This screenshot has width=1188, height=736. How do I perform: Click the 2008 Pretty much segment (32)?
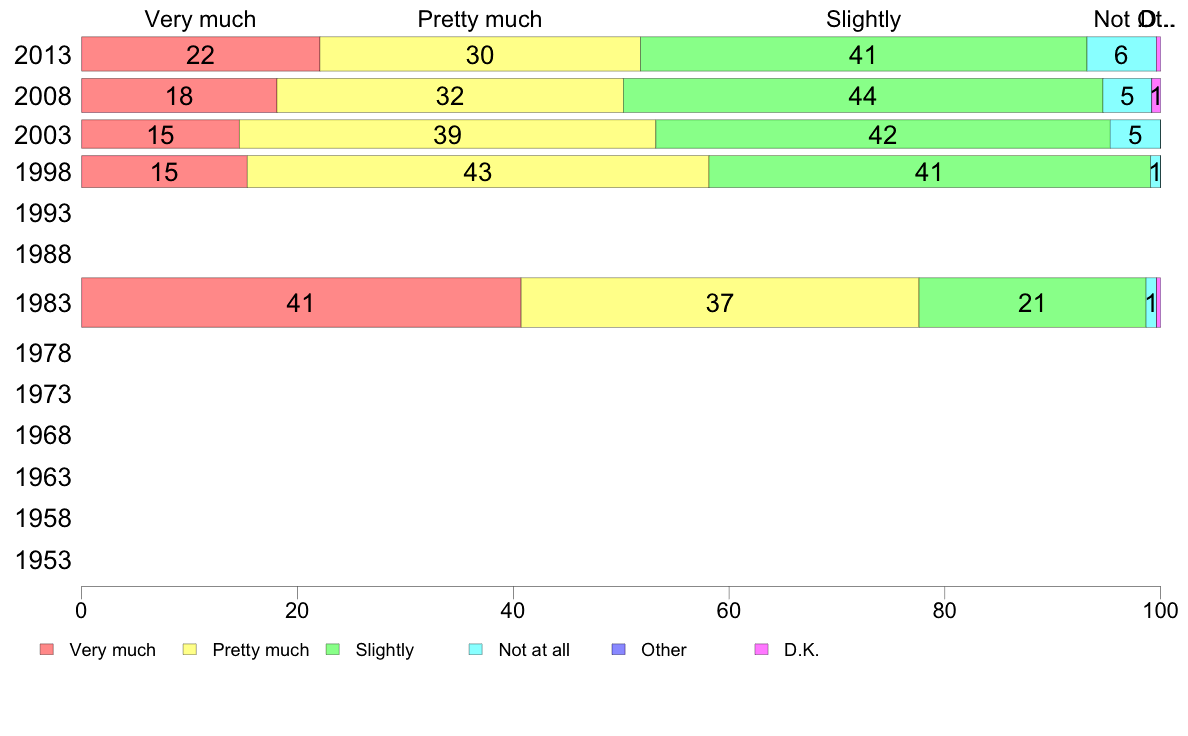449,96
